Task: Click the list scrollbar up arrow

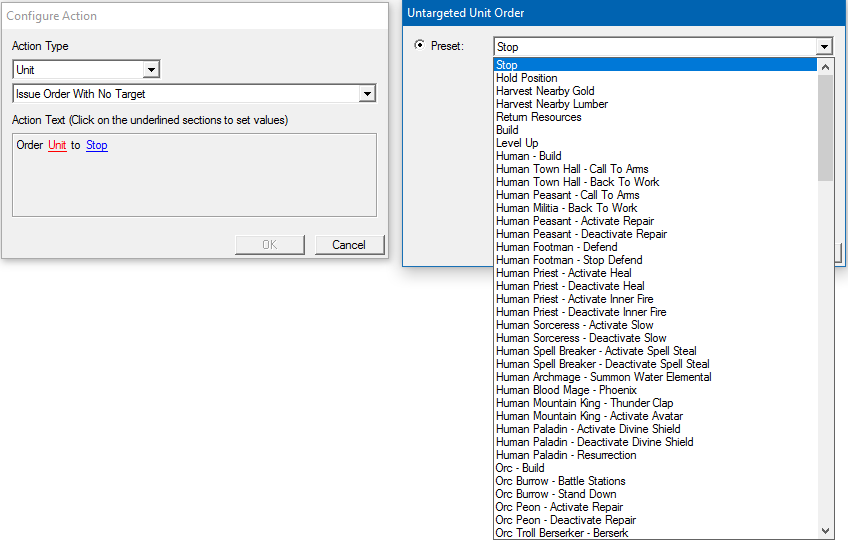Action: (x=825, y=67)
